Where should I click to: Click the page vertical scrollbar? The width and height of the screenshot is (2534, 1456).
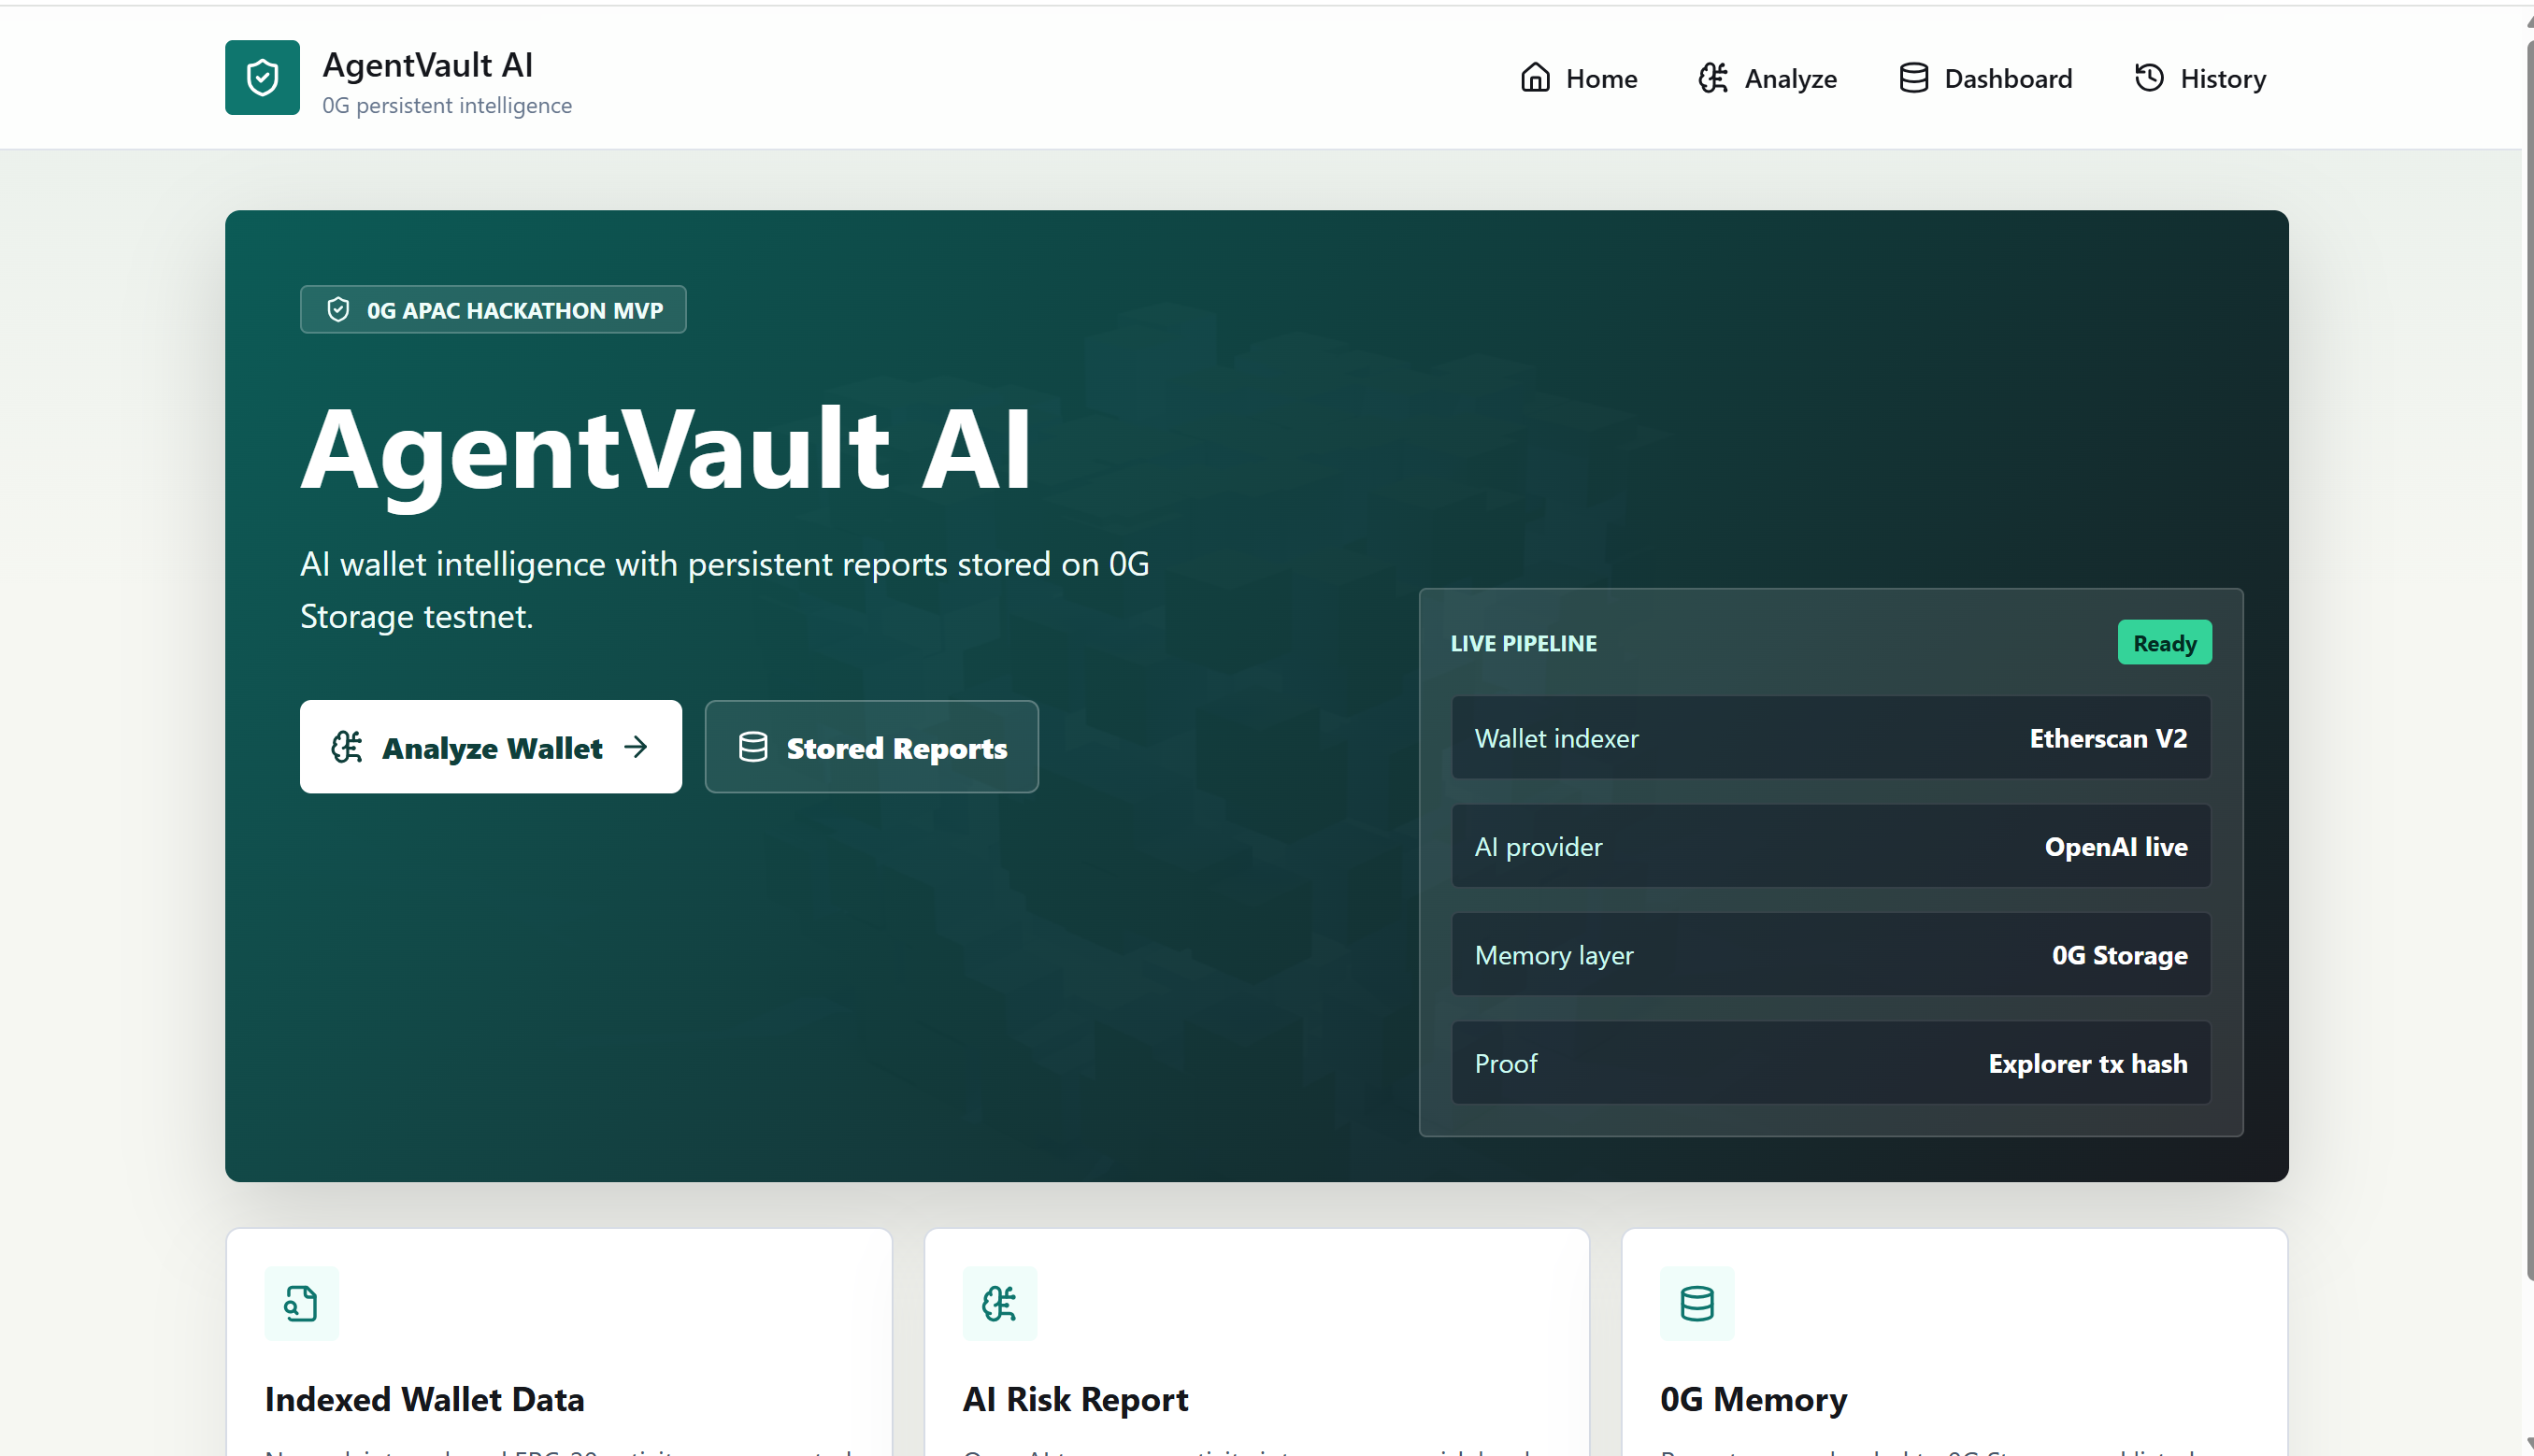(x=2528, y=660)
